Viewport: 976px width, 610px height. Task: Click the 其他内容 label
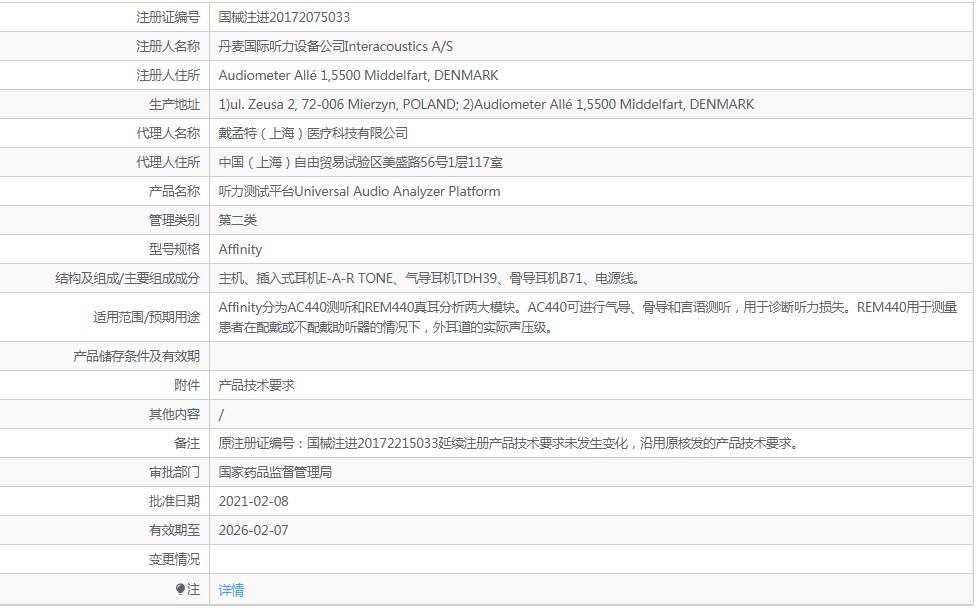pyautogui.click(x=174, y=415)
